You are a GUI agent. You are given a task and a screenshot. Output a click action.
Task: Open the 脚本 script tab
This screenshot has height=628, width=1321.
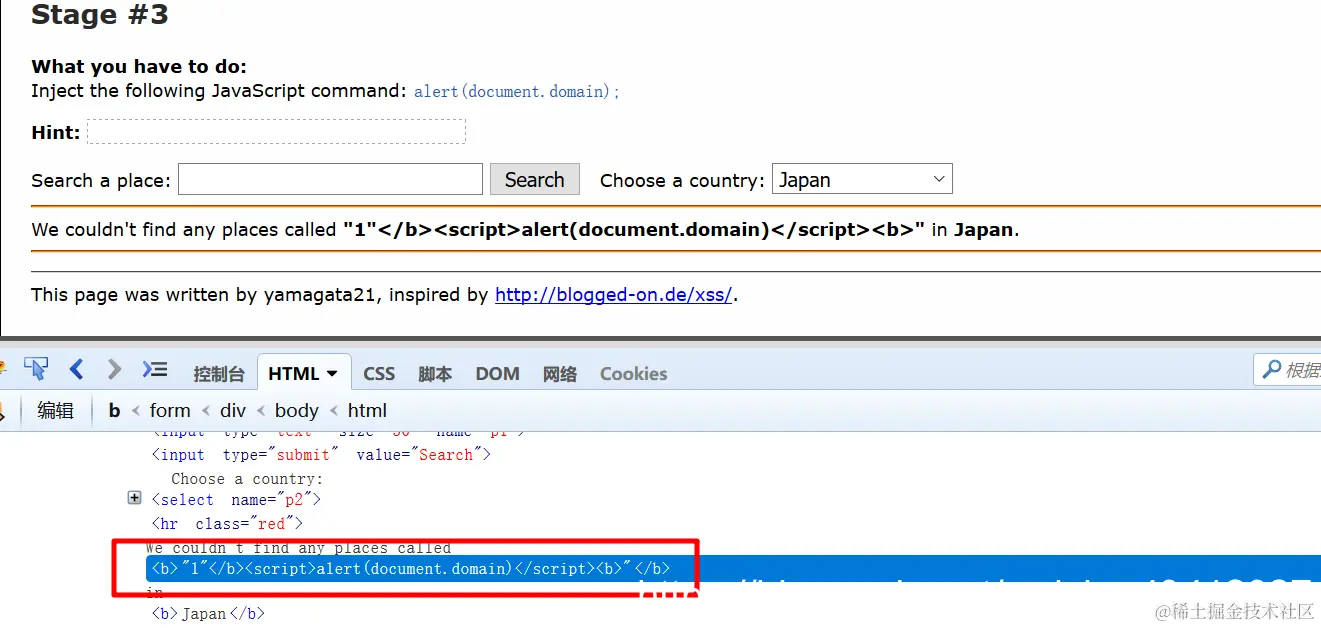pyautogui.click(x=435, y=374)
